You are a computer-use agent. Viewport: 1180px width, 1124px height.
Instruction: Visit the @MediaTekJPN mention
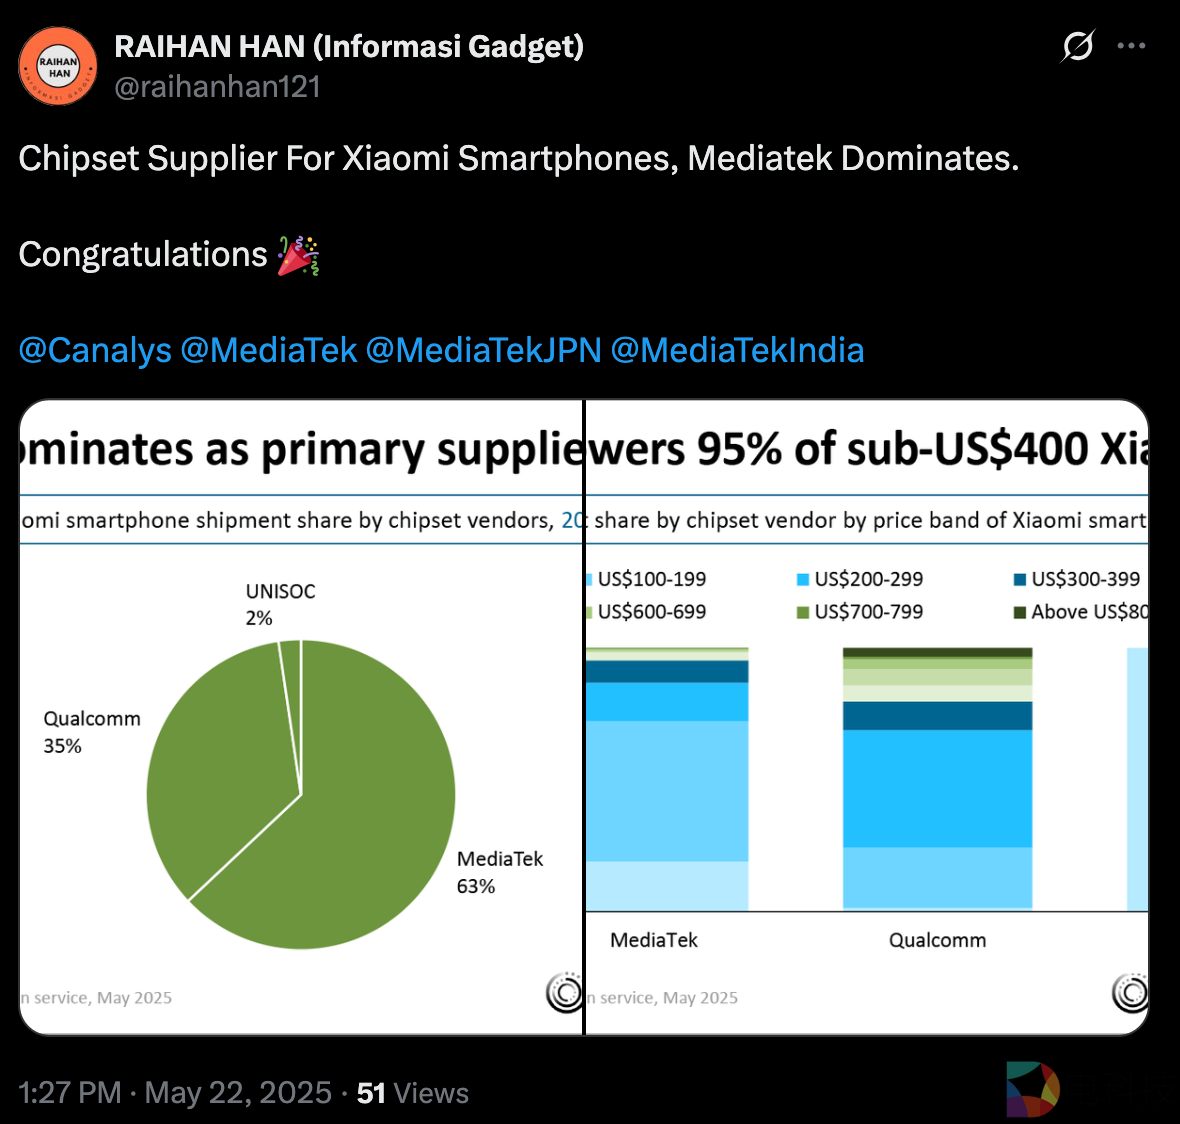pos(483,350)
